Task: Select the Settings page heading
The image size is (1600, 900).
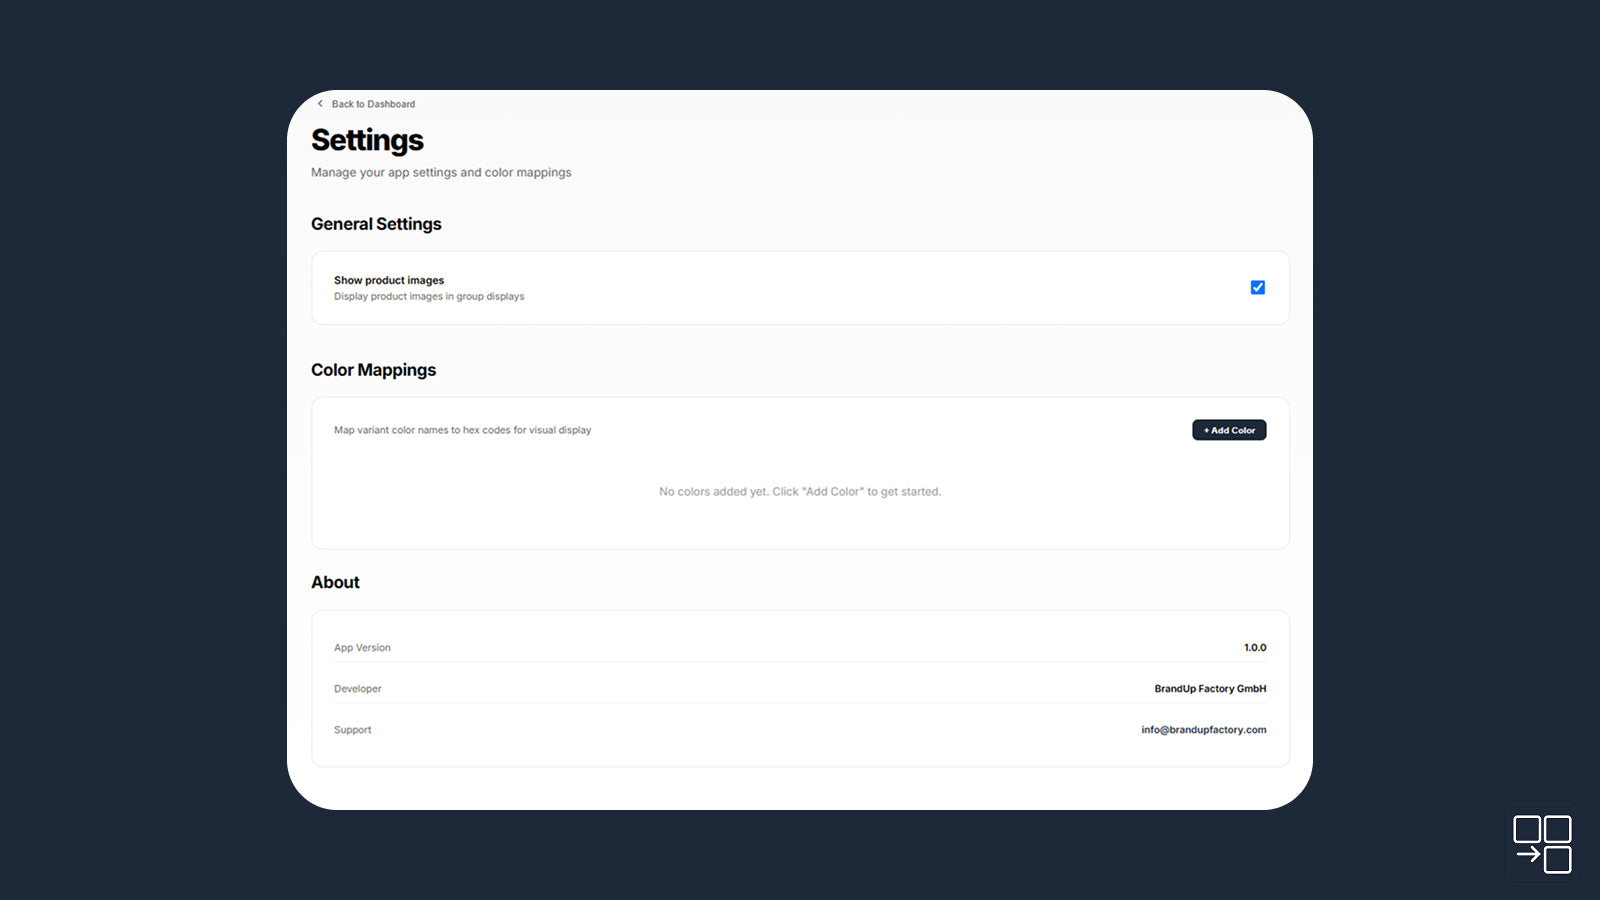Action: click(x=367, y=140)
